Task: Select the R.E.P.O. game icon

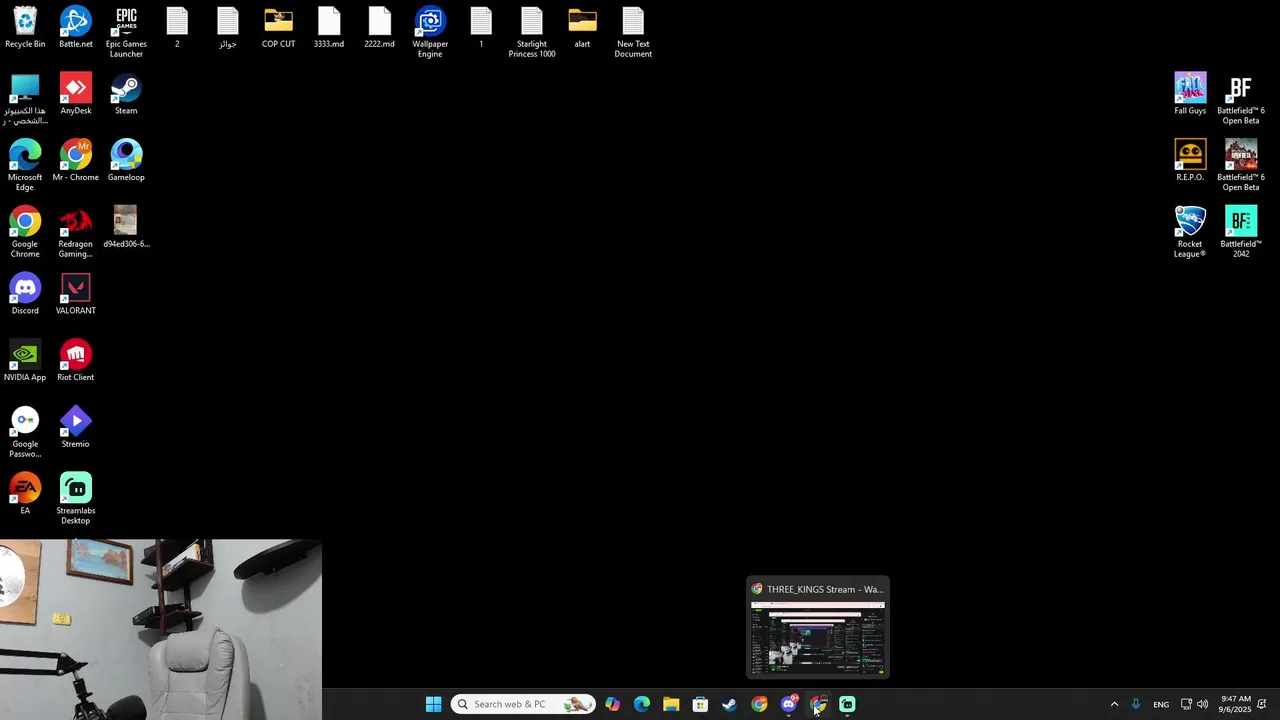Action: (x=1190, y=161)
